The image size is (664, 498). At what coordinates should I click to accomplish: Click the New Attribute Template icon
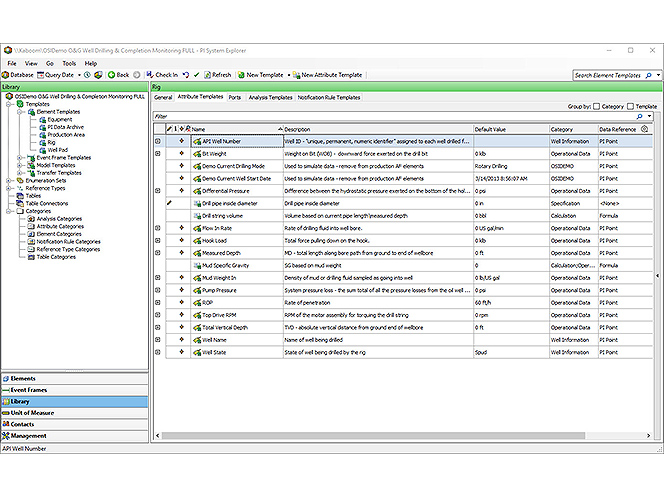[297, 75]
